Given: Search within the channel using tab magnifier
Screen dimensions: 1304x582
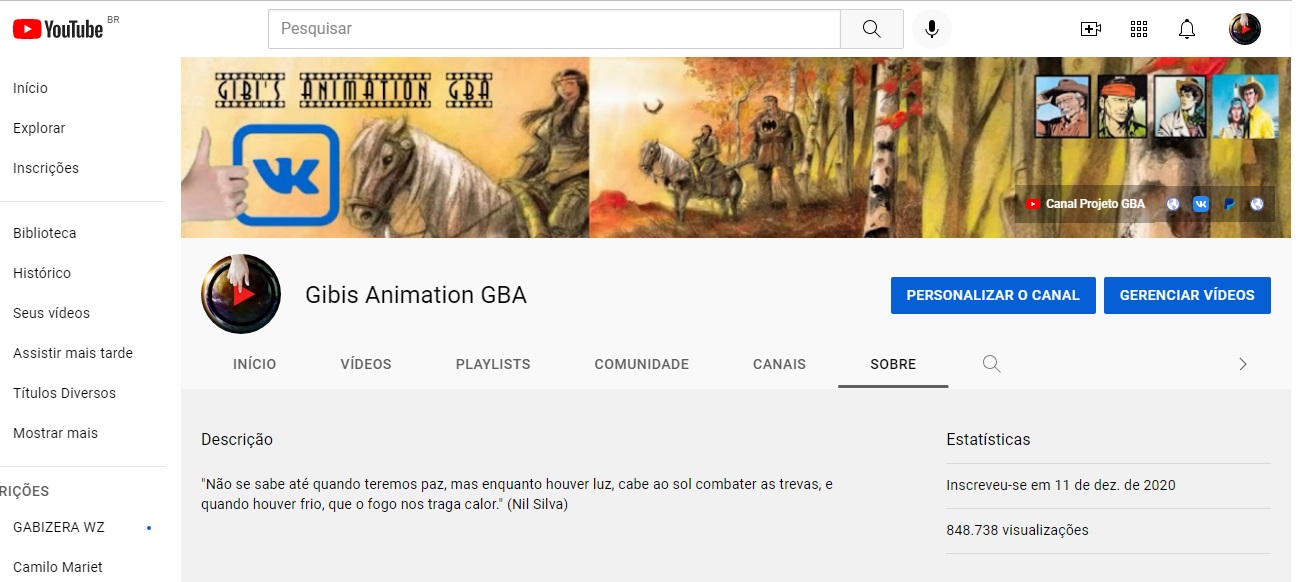Looking at the screenshot, I should tap(992, 364).
